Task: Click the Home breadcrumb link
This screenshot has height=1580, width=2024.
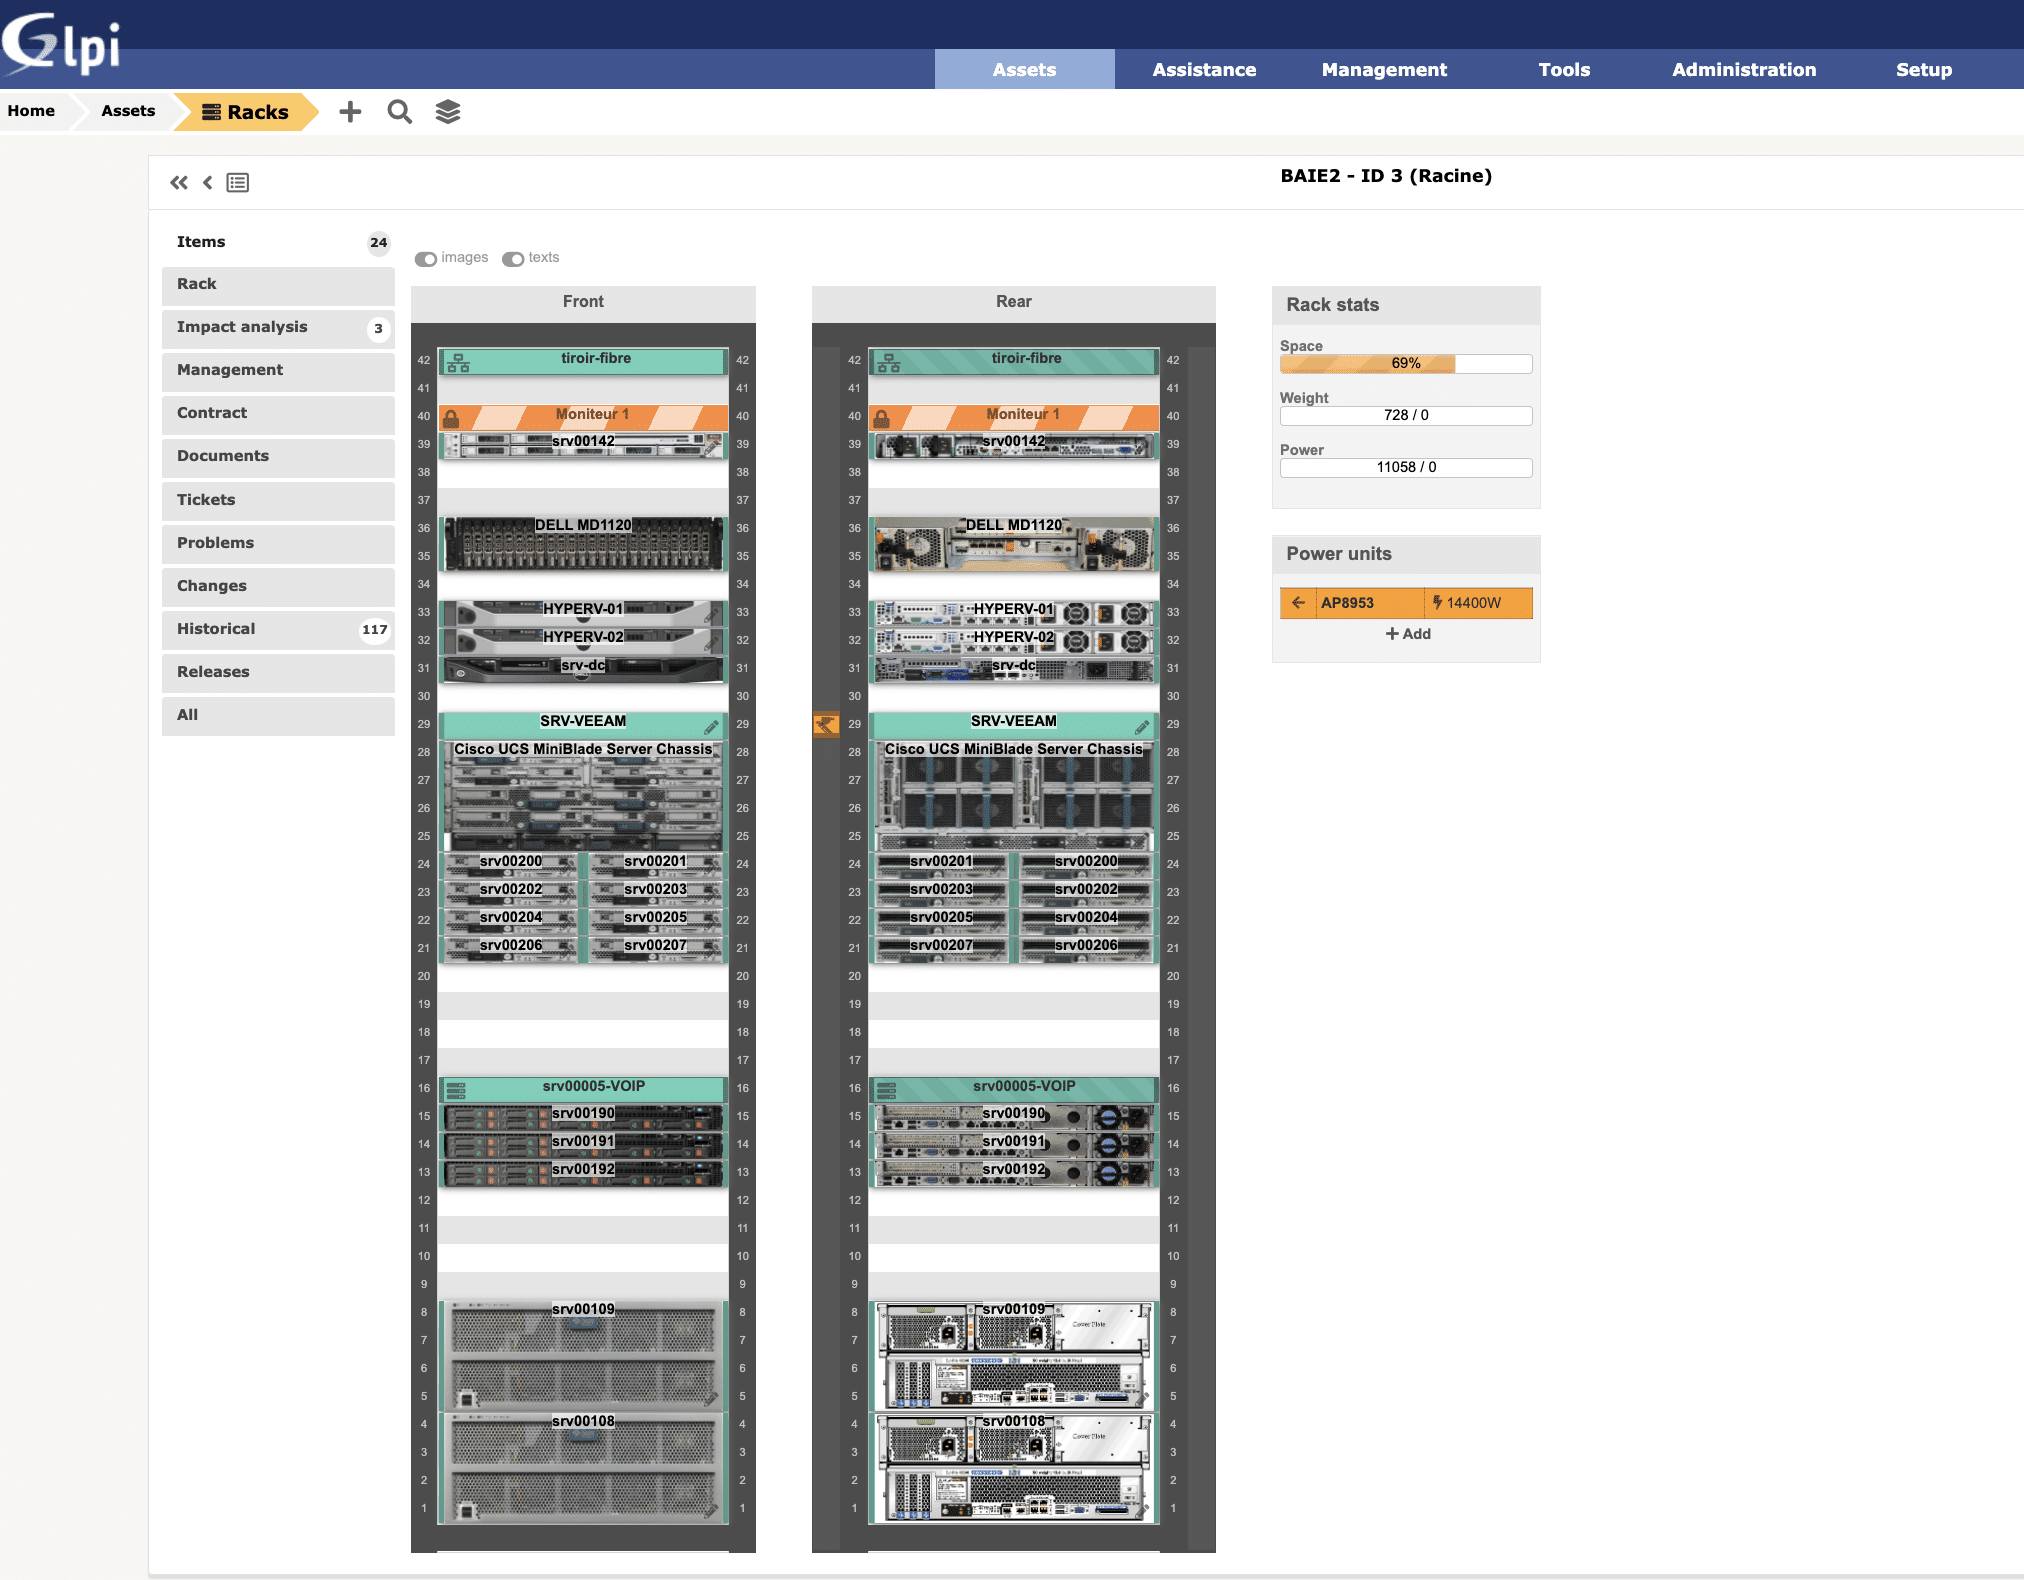Action: tap(31, 111)
